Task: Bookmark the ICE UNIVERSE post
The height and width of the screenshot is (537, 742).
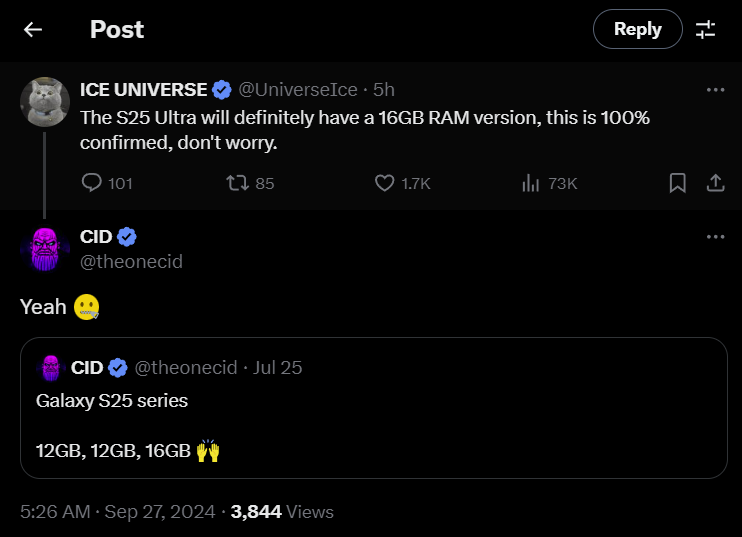Action: click(677, 183)
